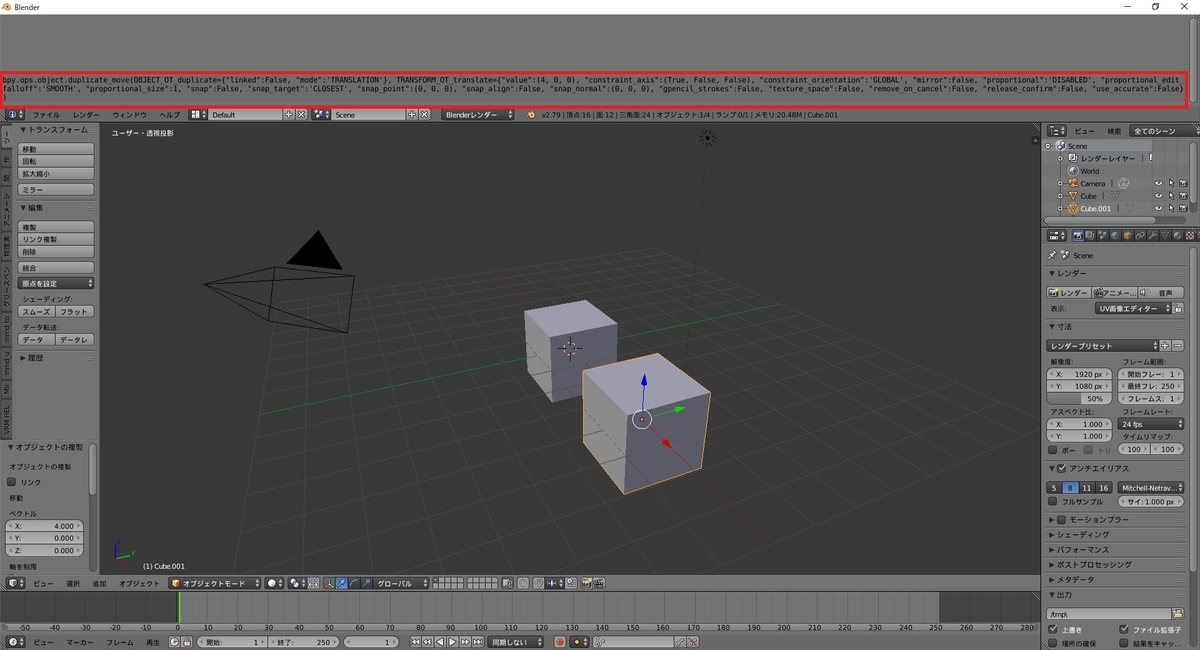Open the グローバル orientation dropdown
Screen dimensions: 1200x650
(x=401, y=583)
